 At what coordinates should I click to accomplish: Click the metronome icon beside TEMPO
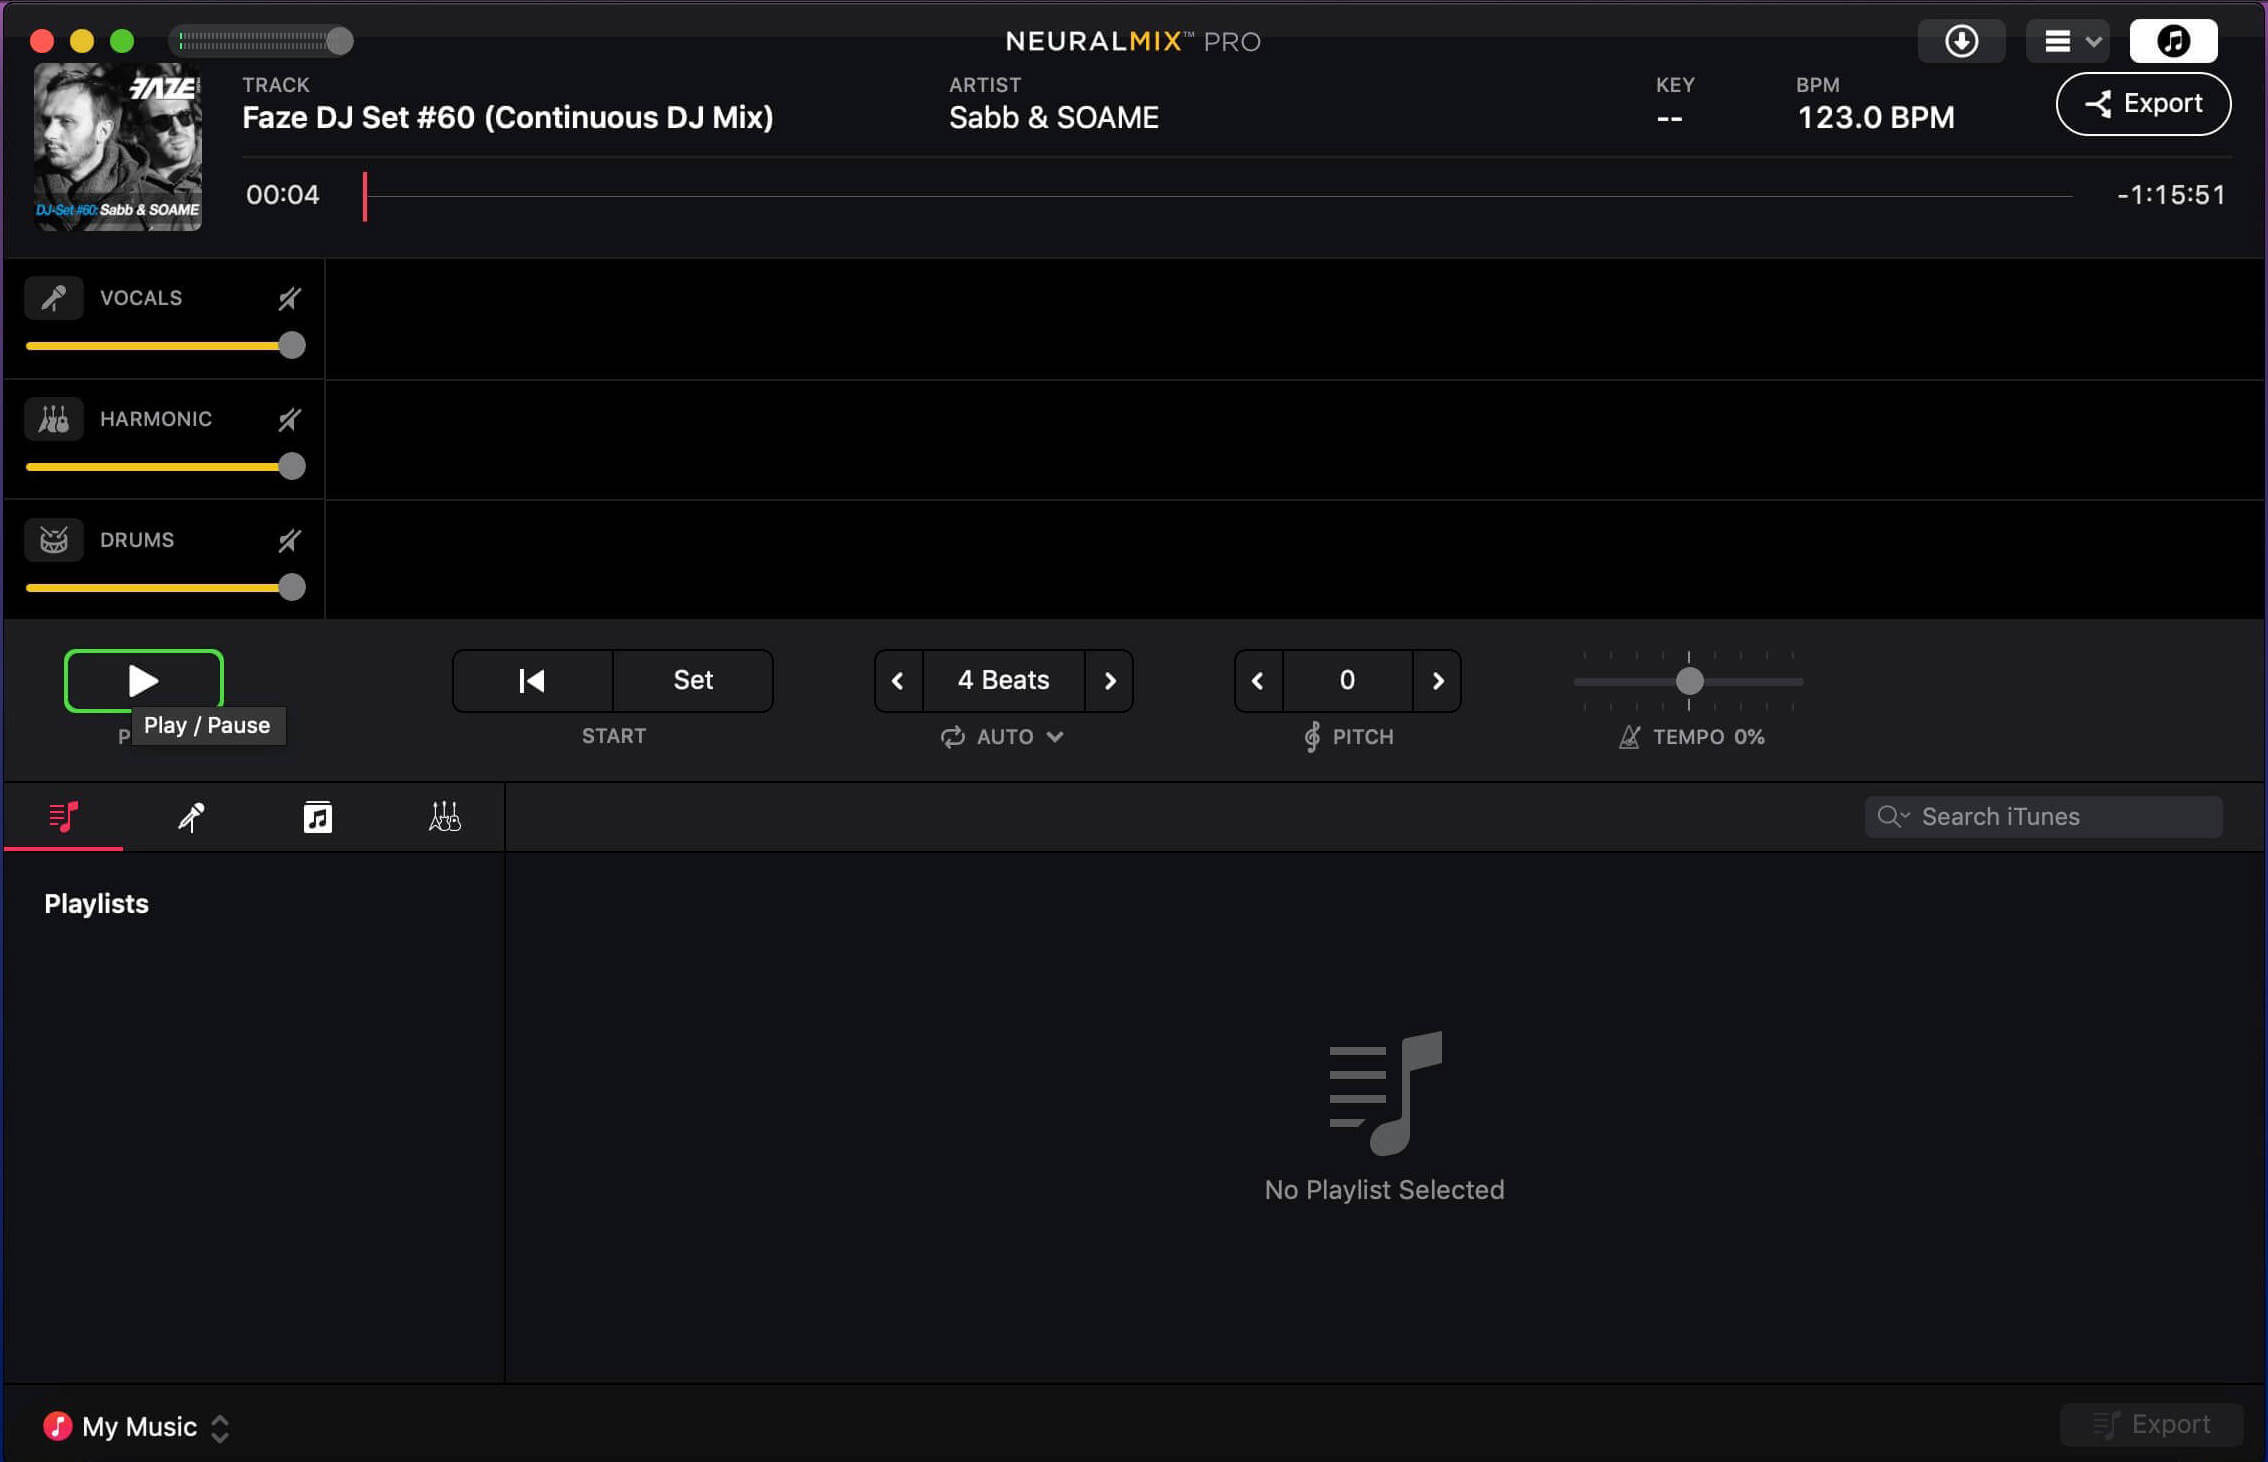(1629, 737)
